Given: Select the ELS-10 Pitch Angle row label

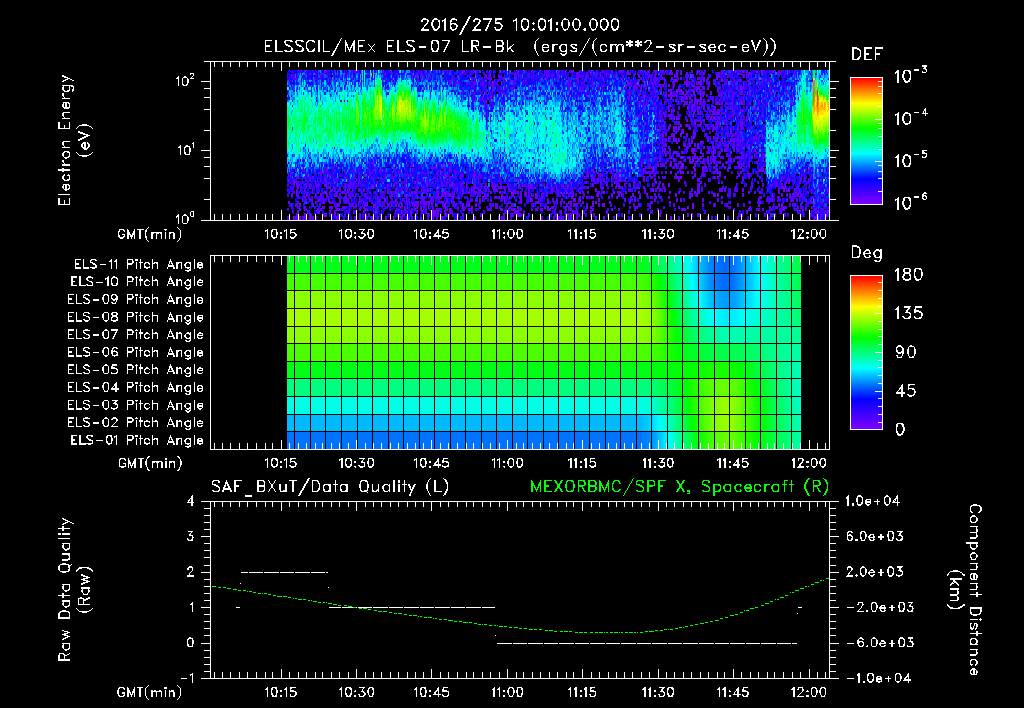Looking at the screenshot, I should pos(137,282).
